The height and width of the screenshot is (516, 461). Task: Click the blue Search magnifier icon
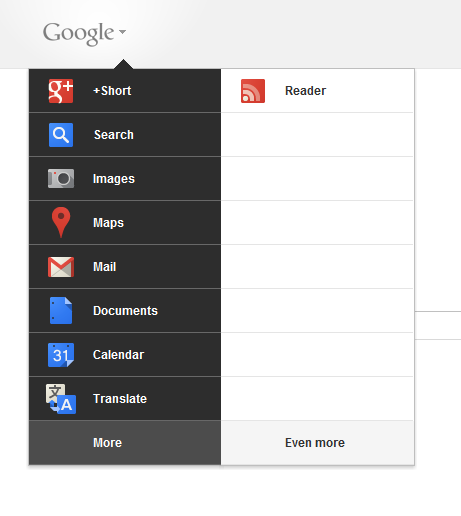(x=61, y=135)
